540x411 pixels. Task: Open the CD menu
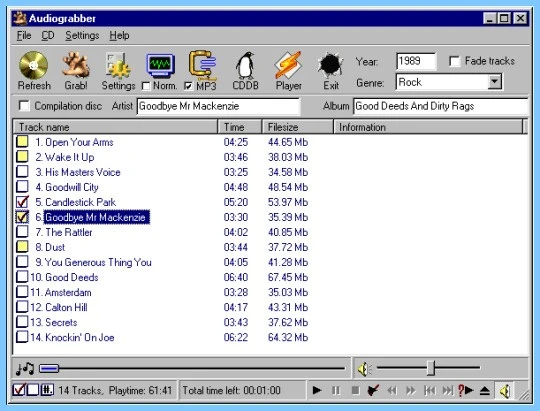pyautogui.click(x=48, y=35)
